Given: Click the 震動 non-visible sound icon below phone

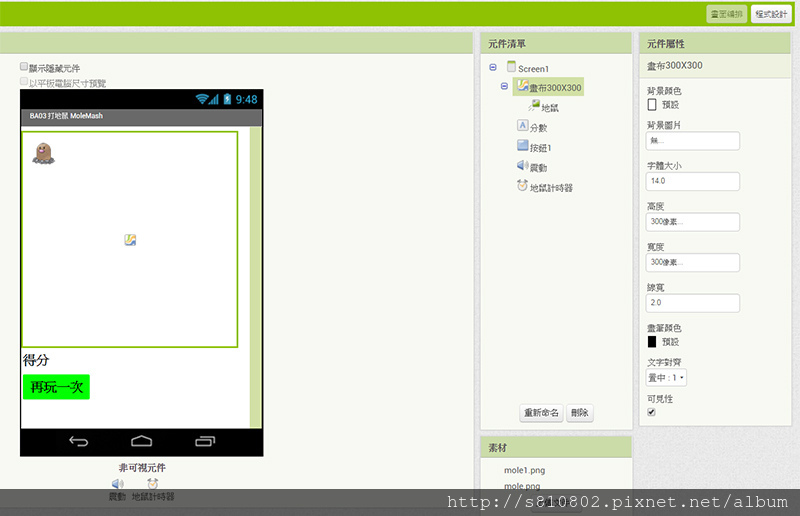Looking at the screenshot, I should [x=117, y=483].
